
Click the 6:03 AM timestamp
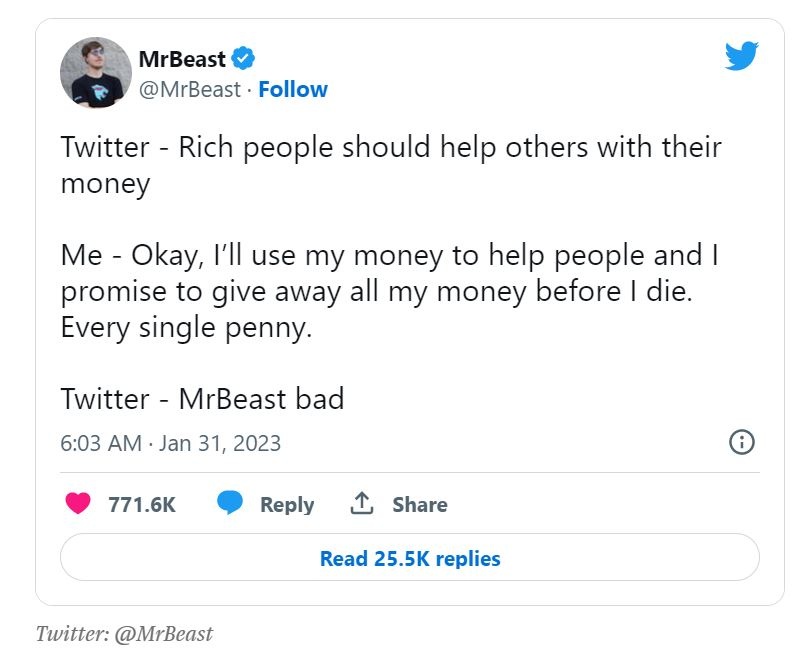coord(100,443)
